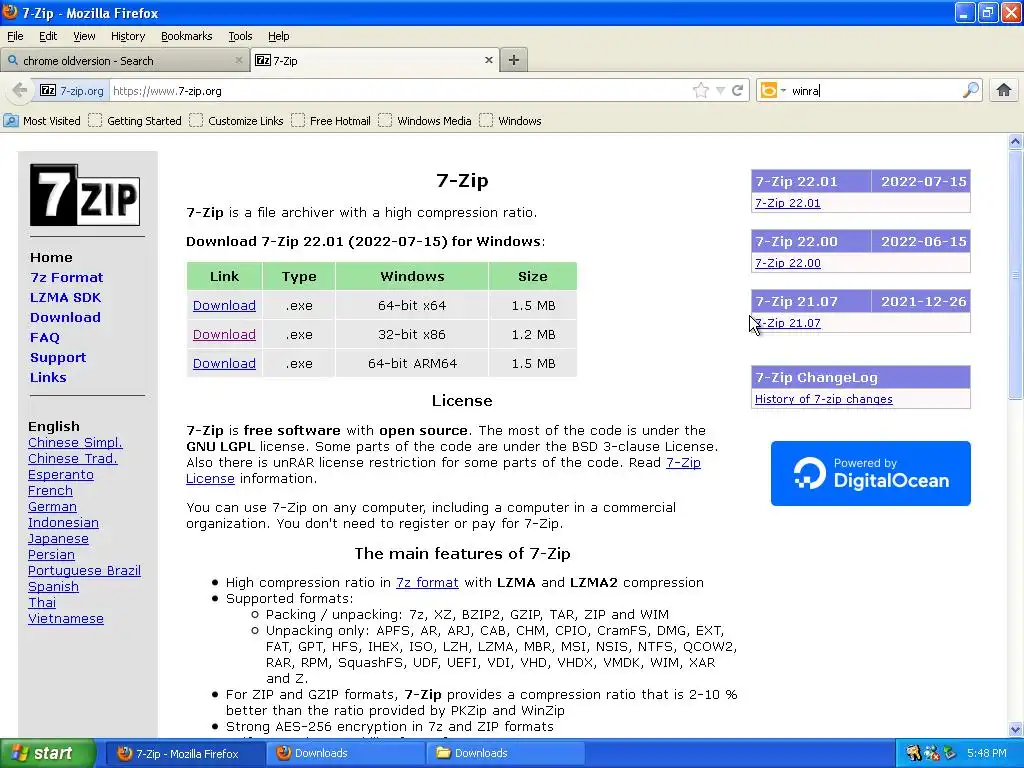The image size is (1024, 768).
Task: Bookmark this page with the star icon
Action: [x=701, y=90]
